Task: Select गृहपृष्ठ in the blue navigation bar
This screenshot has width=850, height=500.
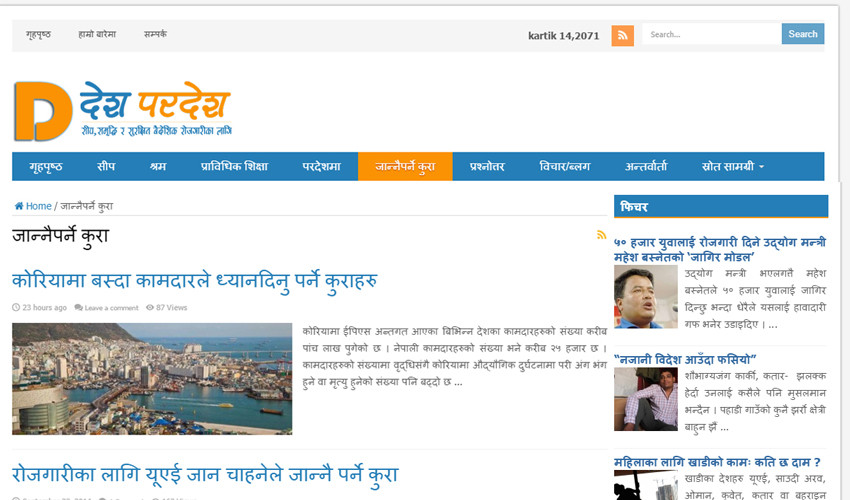Action: [x=46, y=166]
